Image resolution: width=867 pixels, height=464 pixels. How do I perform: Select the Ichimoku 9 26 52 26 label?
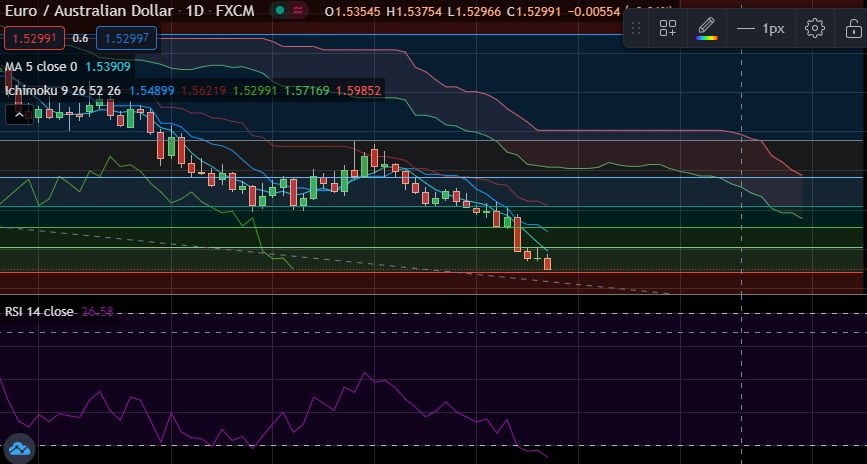pyautogui.click(x=63, y=90)
